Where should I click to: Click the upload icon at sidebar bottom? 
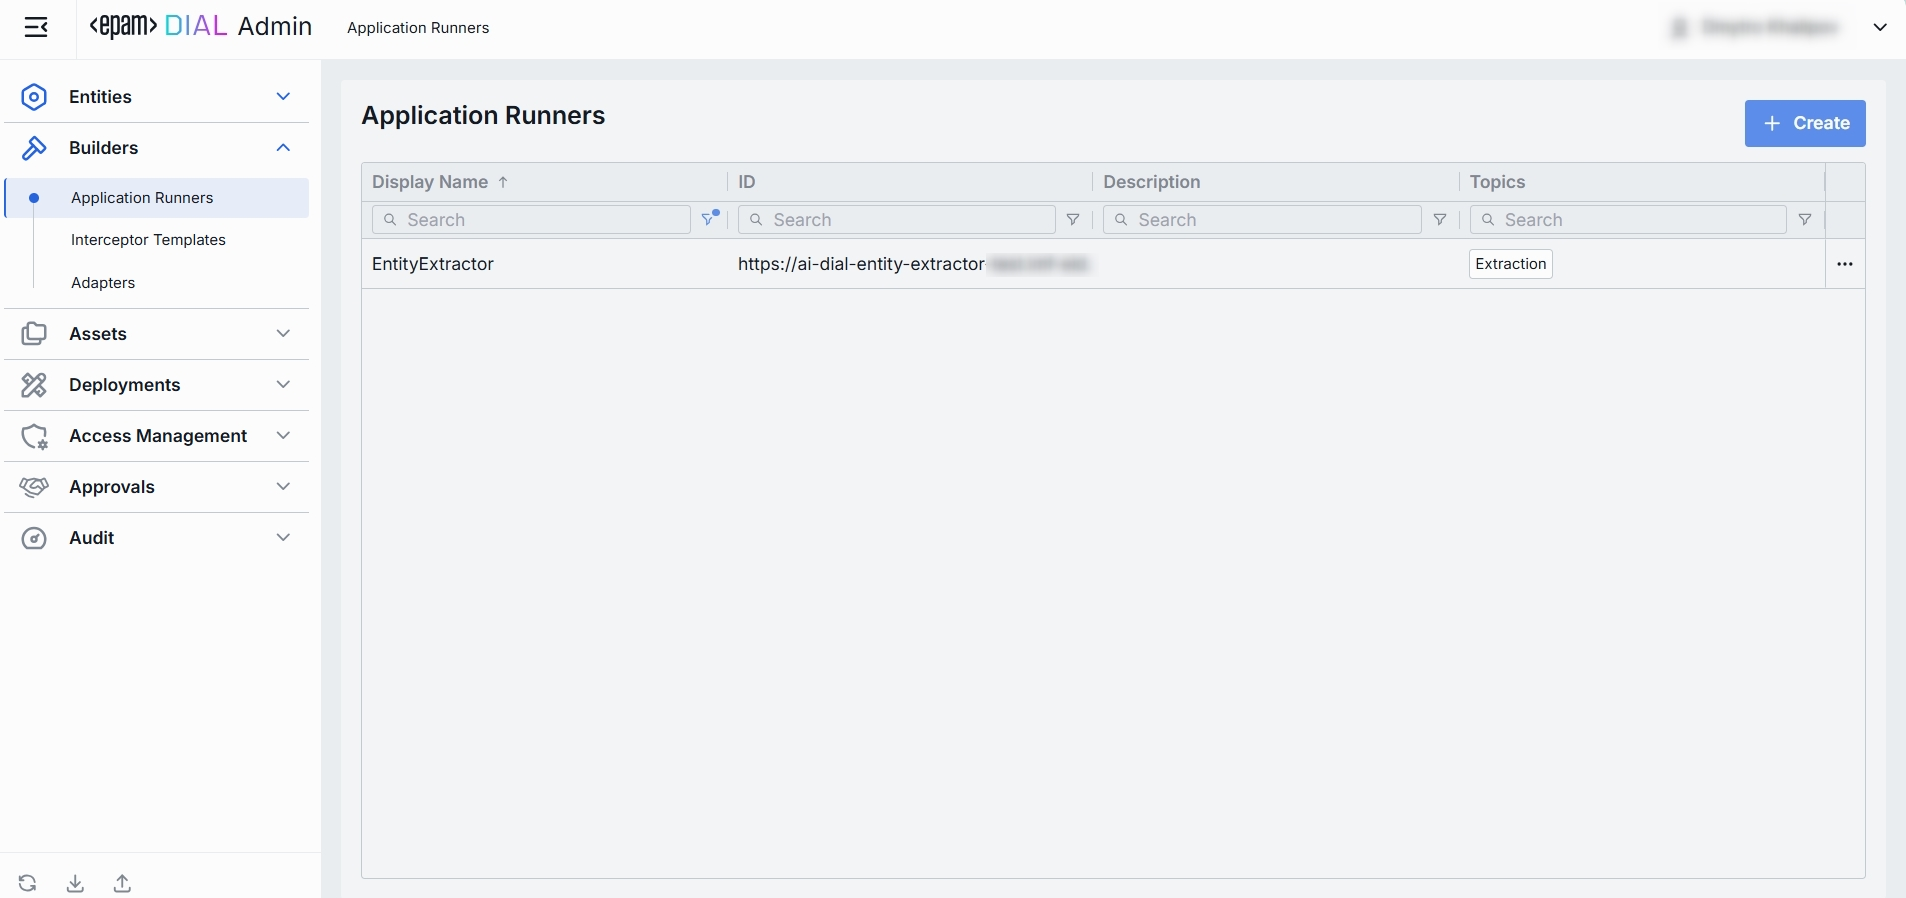122,883
